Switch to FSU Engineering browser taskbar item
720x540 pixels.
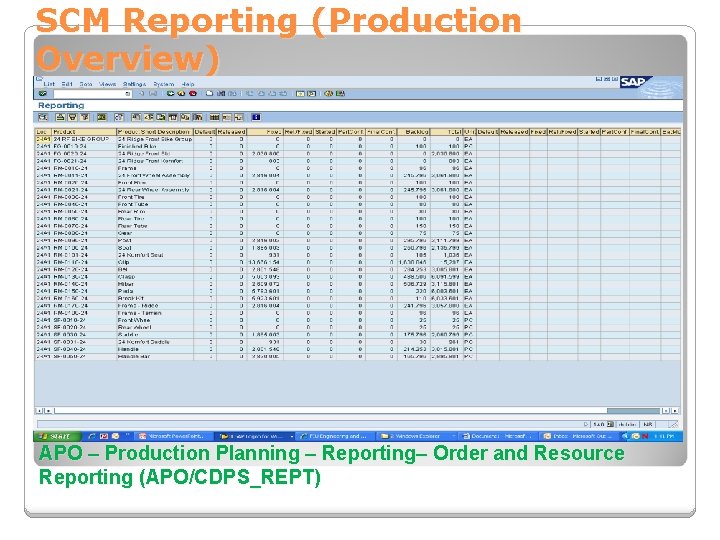click(x=337, y=436)
